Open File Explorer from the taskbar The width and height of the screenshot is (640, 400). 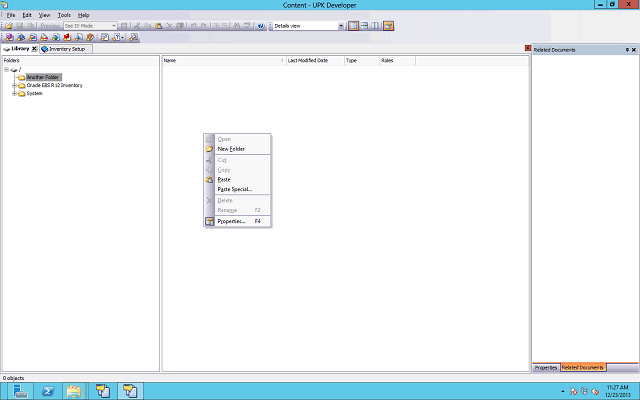[74, 391]
